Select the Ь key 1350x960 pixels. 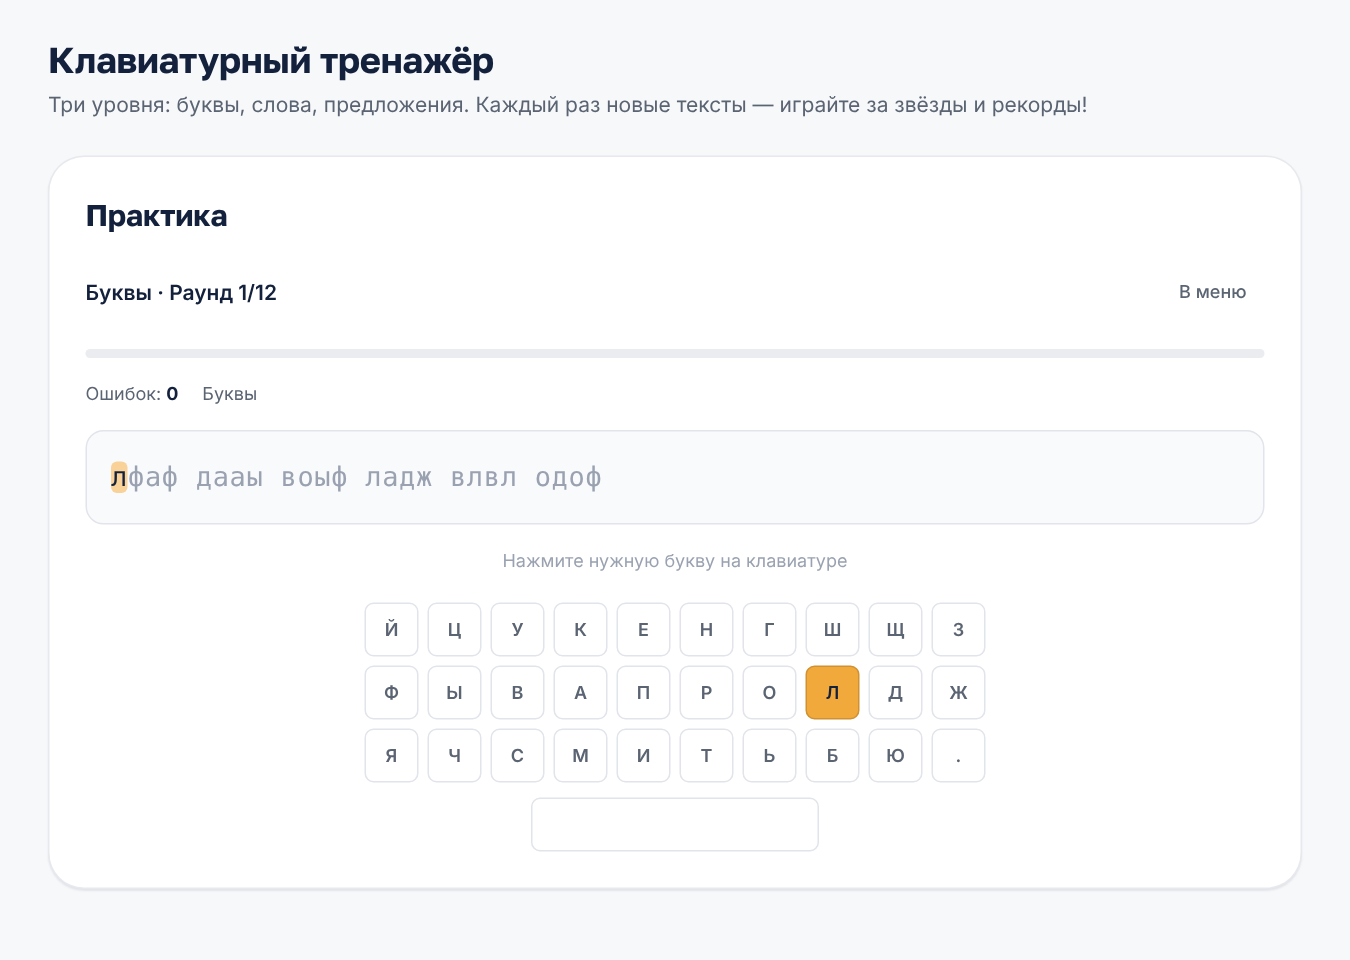(769, 755)
